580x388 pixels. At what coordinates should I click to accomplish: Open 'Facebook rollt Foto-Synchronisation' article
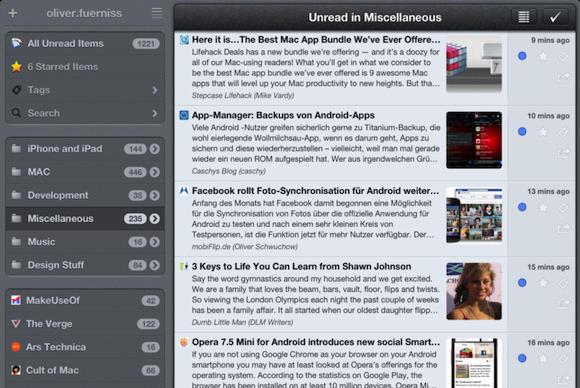(x=315, y=191)
